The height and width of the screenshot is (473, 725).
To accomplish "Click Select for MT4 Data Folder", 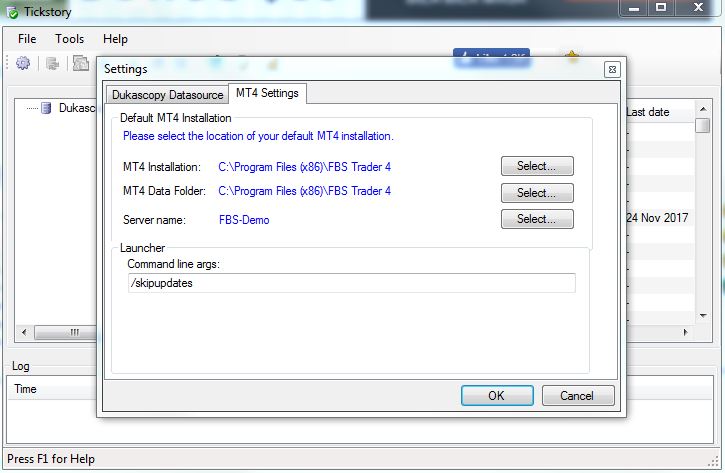I will [537, 193].
